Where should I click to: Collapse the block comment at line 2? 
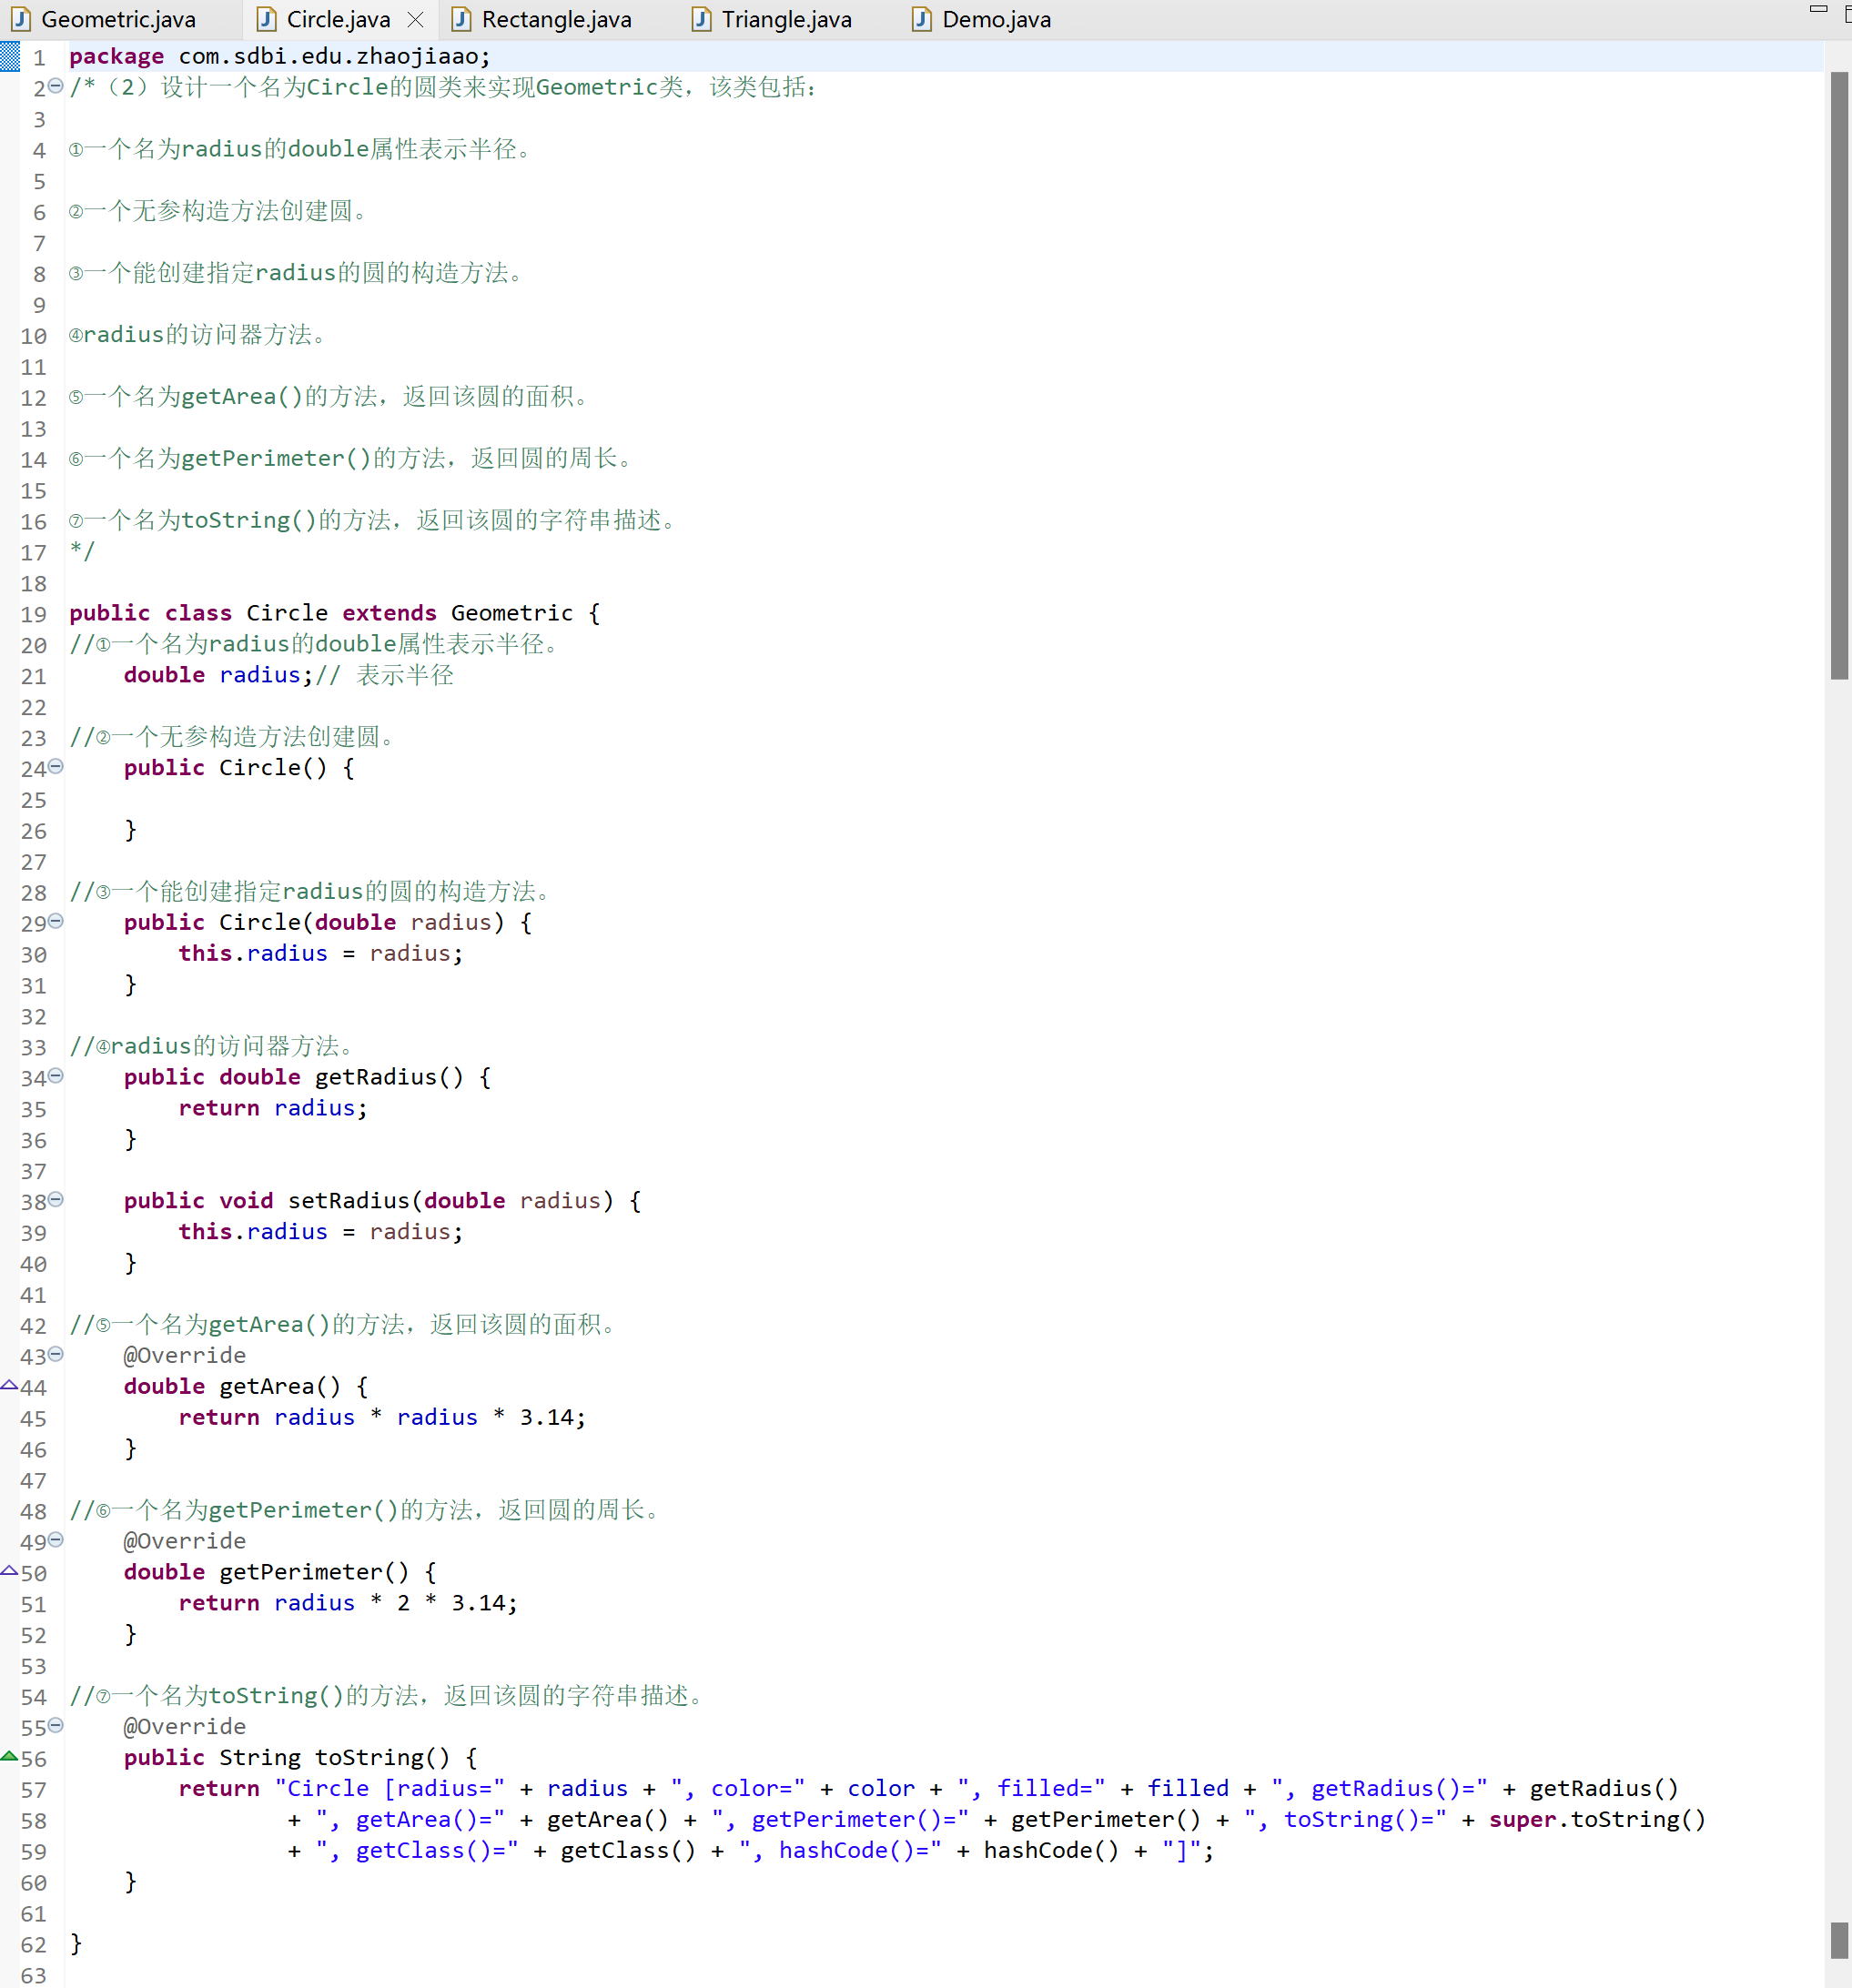coord(56,86)
